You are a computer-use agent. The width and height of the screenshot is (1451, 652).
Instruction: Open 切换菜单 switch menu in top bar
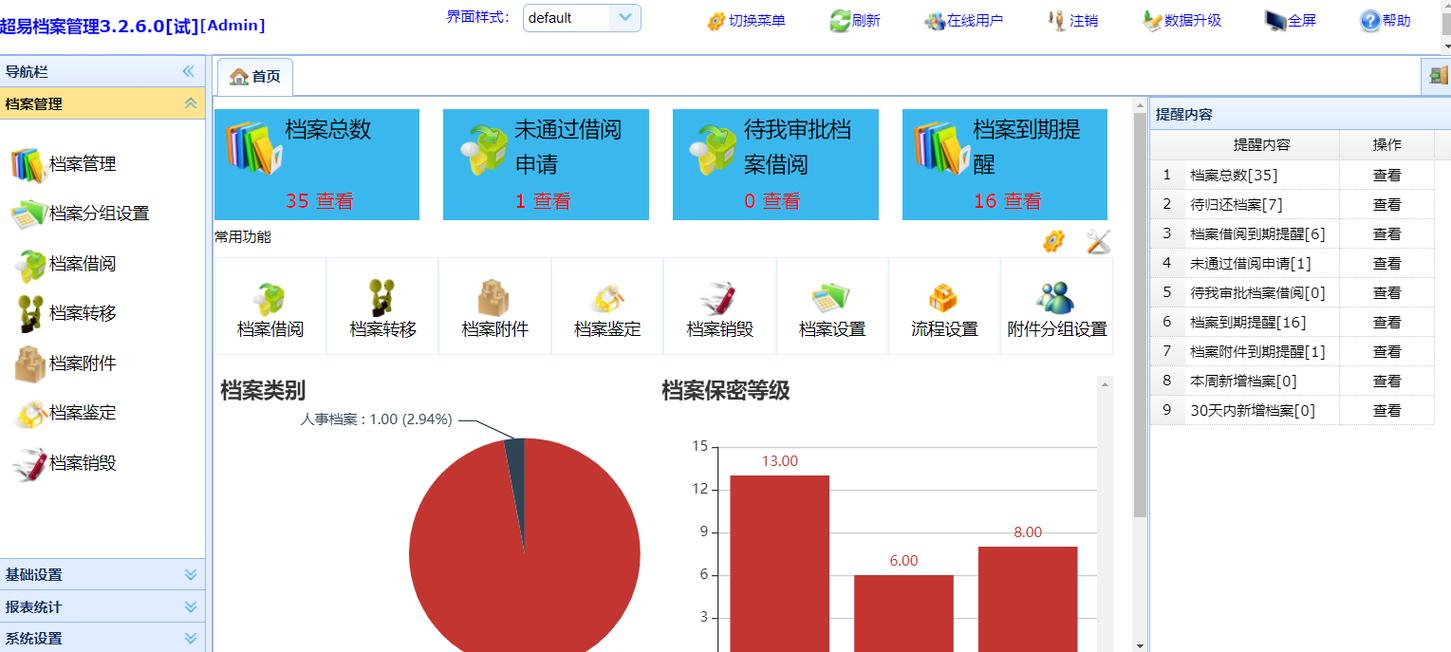pos(746,20)
